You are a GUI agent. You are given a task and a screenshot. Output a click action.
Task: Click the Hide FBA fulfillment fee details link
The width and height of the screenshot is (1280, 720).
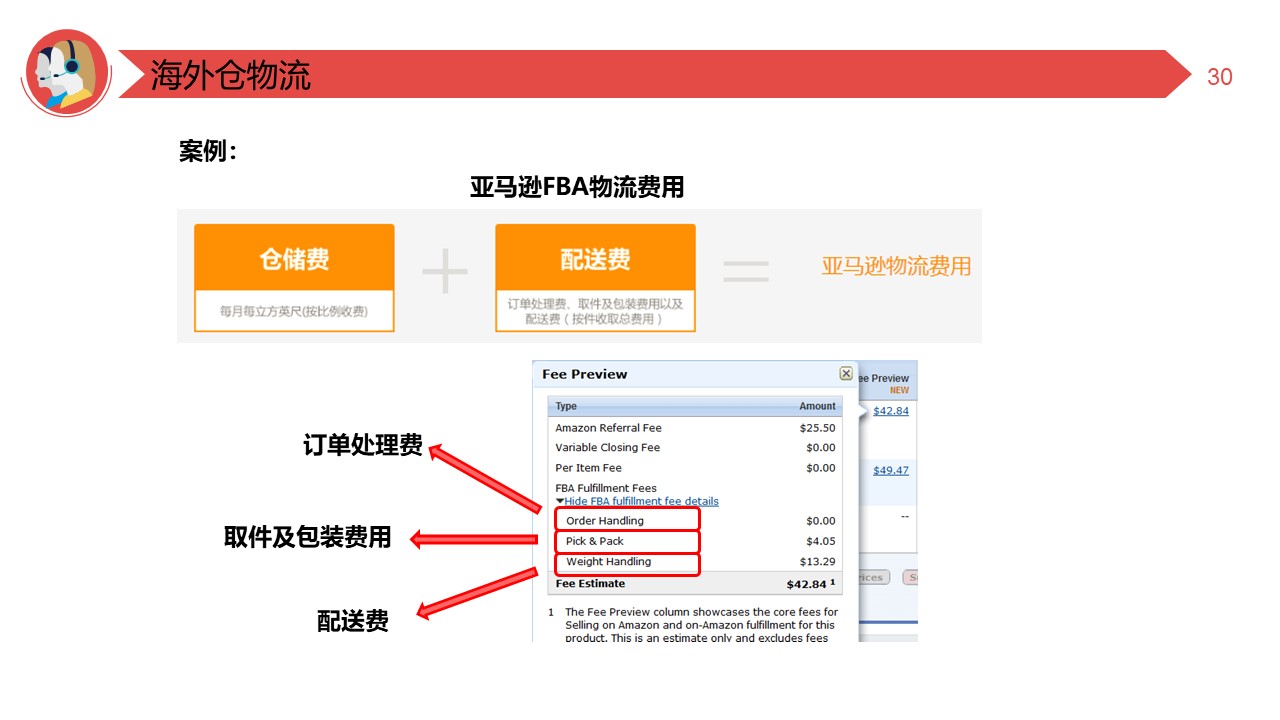click(x=641, y=501)
